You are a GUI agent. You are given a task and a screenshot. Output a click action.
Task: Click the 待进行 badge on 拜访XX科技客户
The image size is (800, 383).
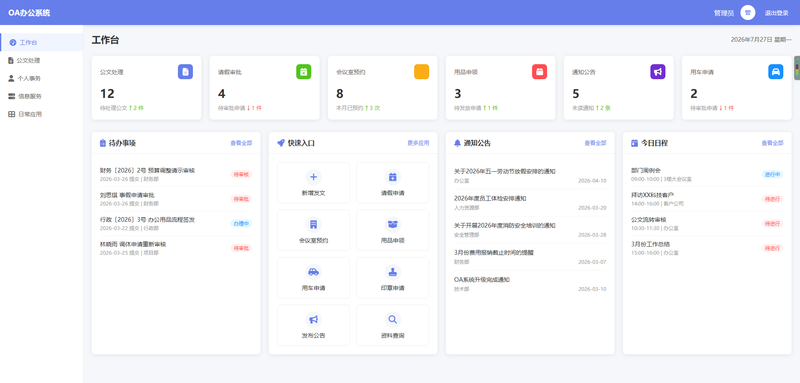click(772, 199)
